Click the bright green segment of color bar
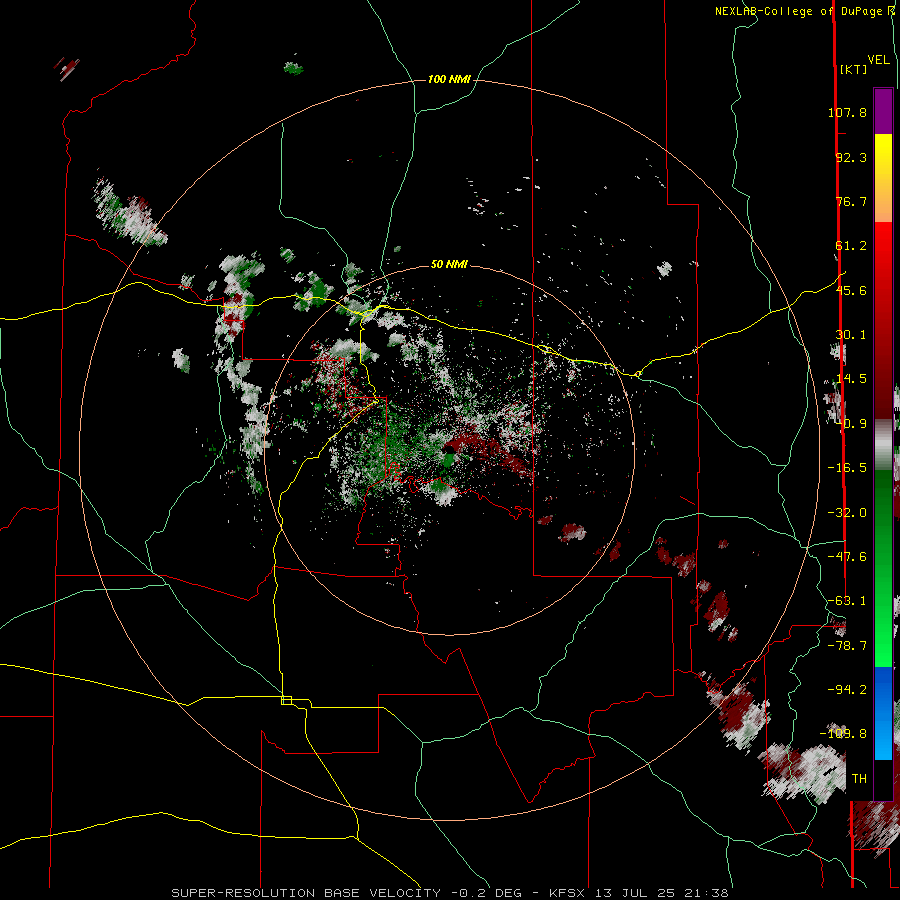The image size is (900, 900). tap(883, 634)
